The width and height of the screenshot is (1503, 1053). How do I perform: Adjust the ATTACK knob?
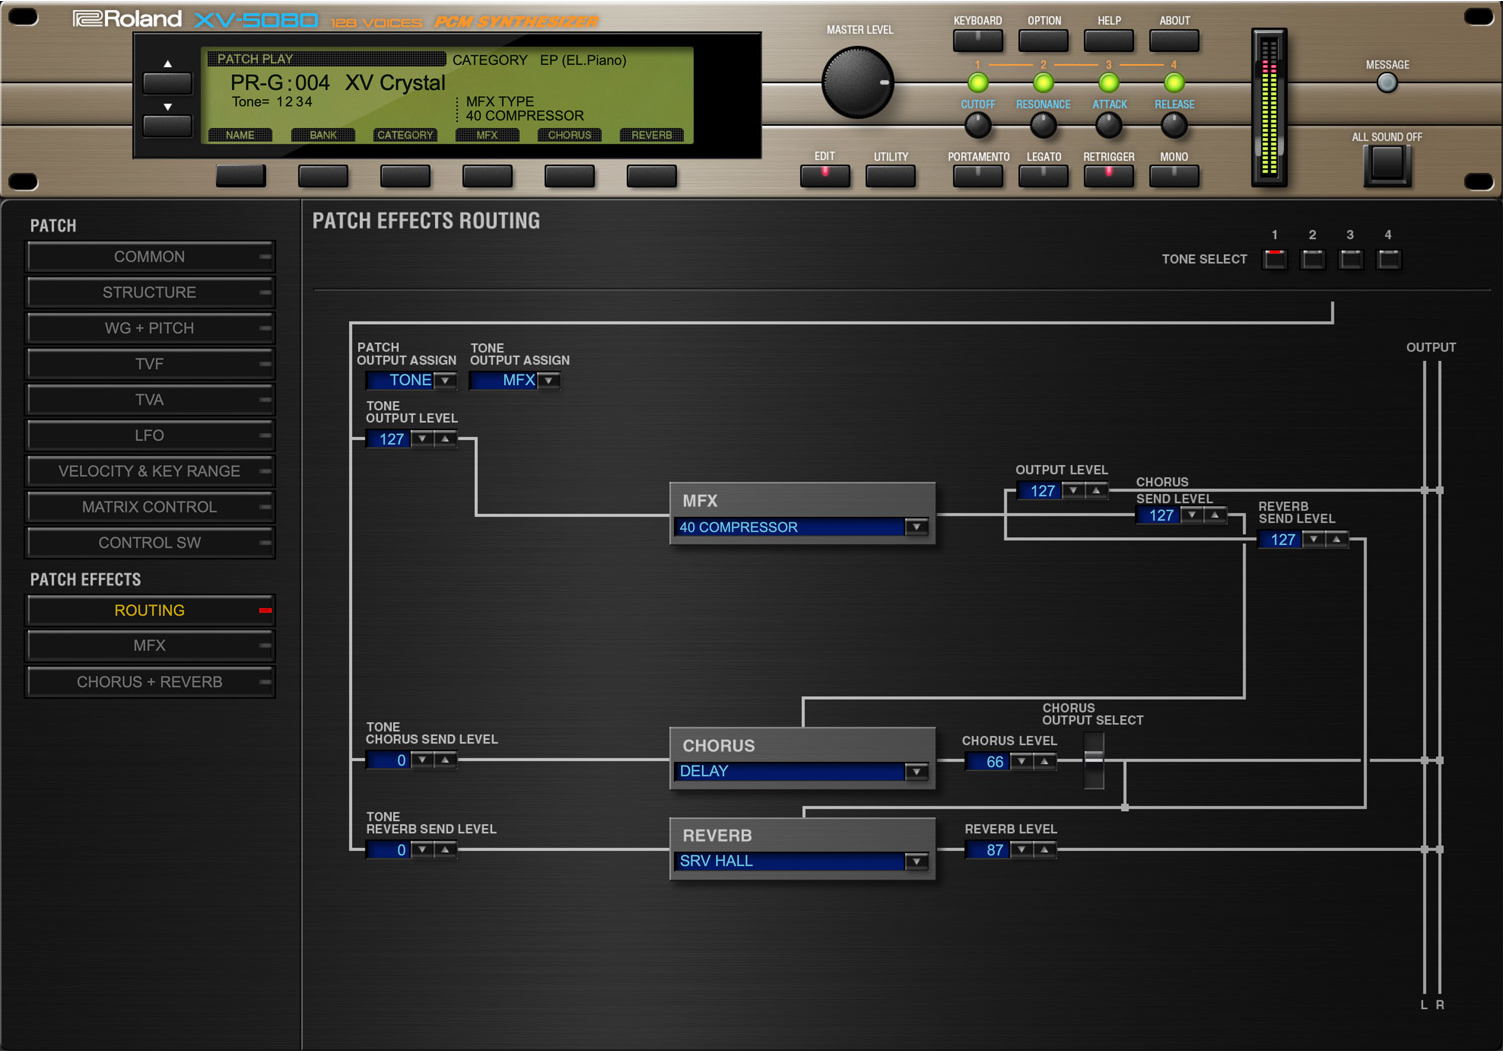tap(1108, 125)
